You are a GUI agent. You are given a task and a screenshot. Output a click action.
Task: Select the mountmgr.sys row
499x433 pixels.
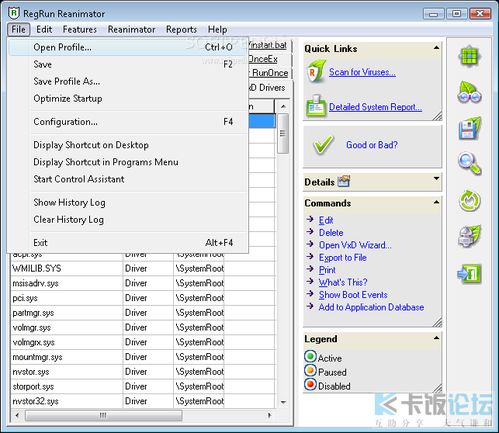pos(143,357)
